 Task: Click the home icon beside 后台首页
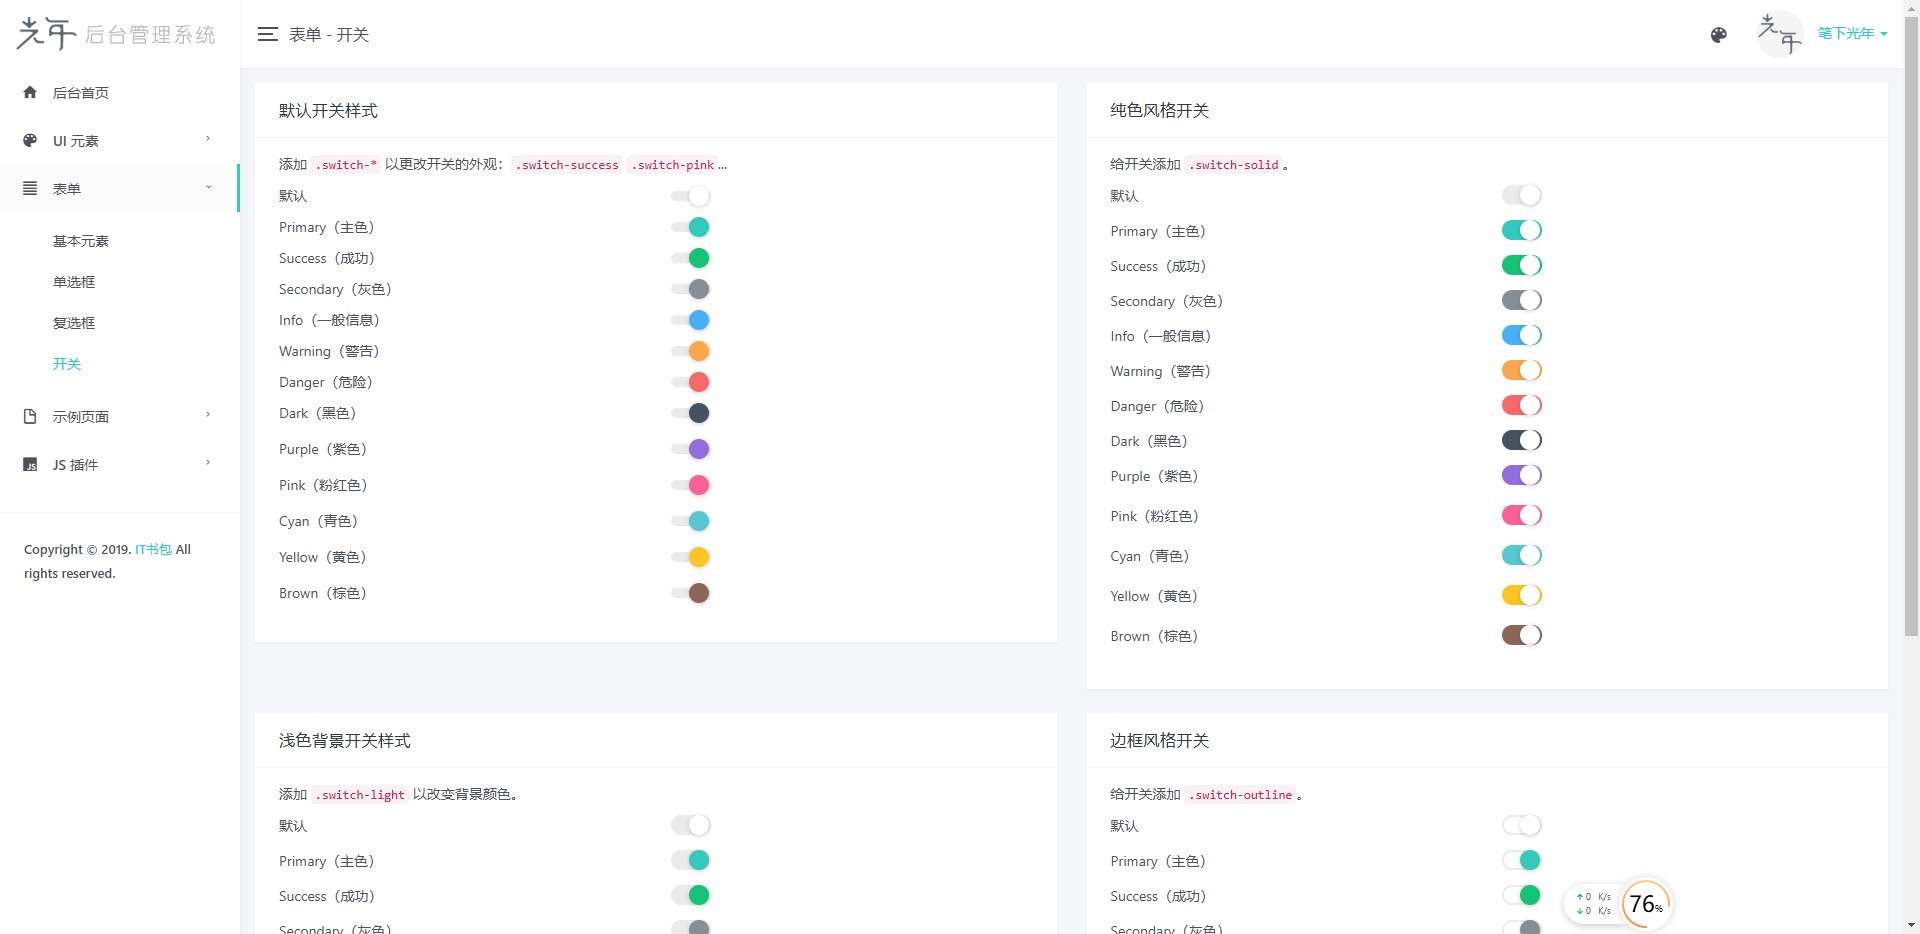click(30, 92)
